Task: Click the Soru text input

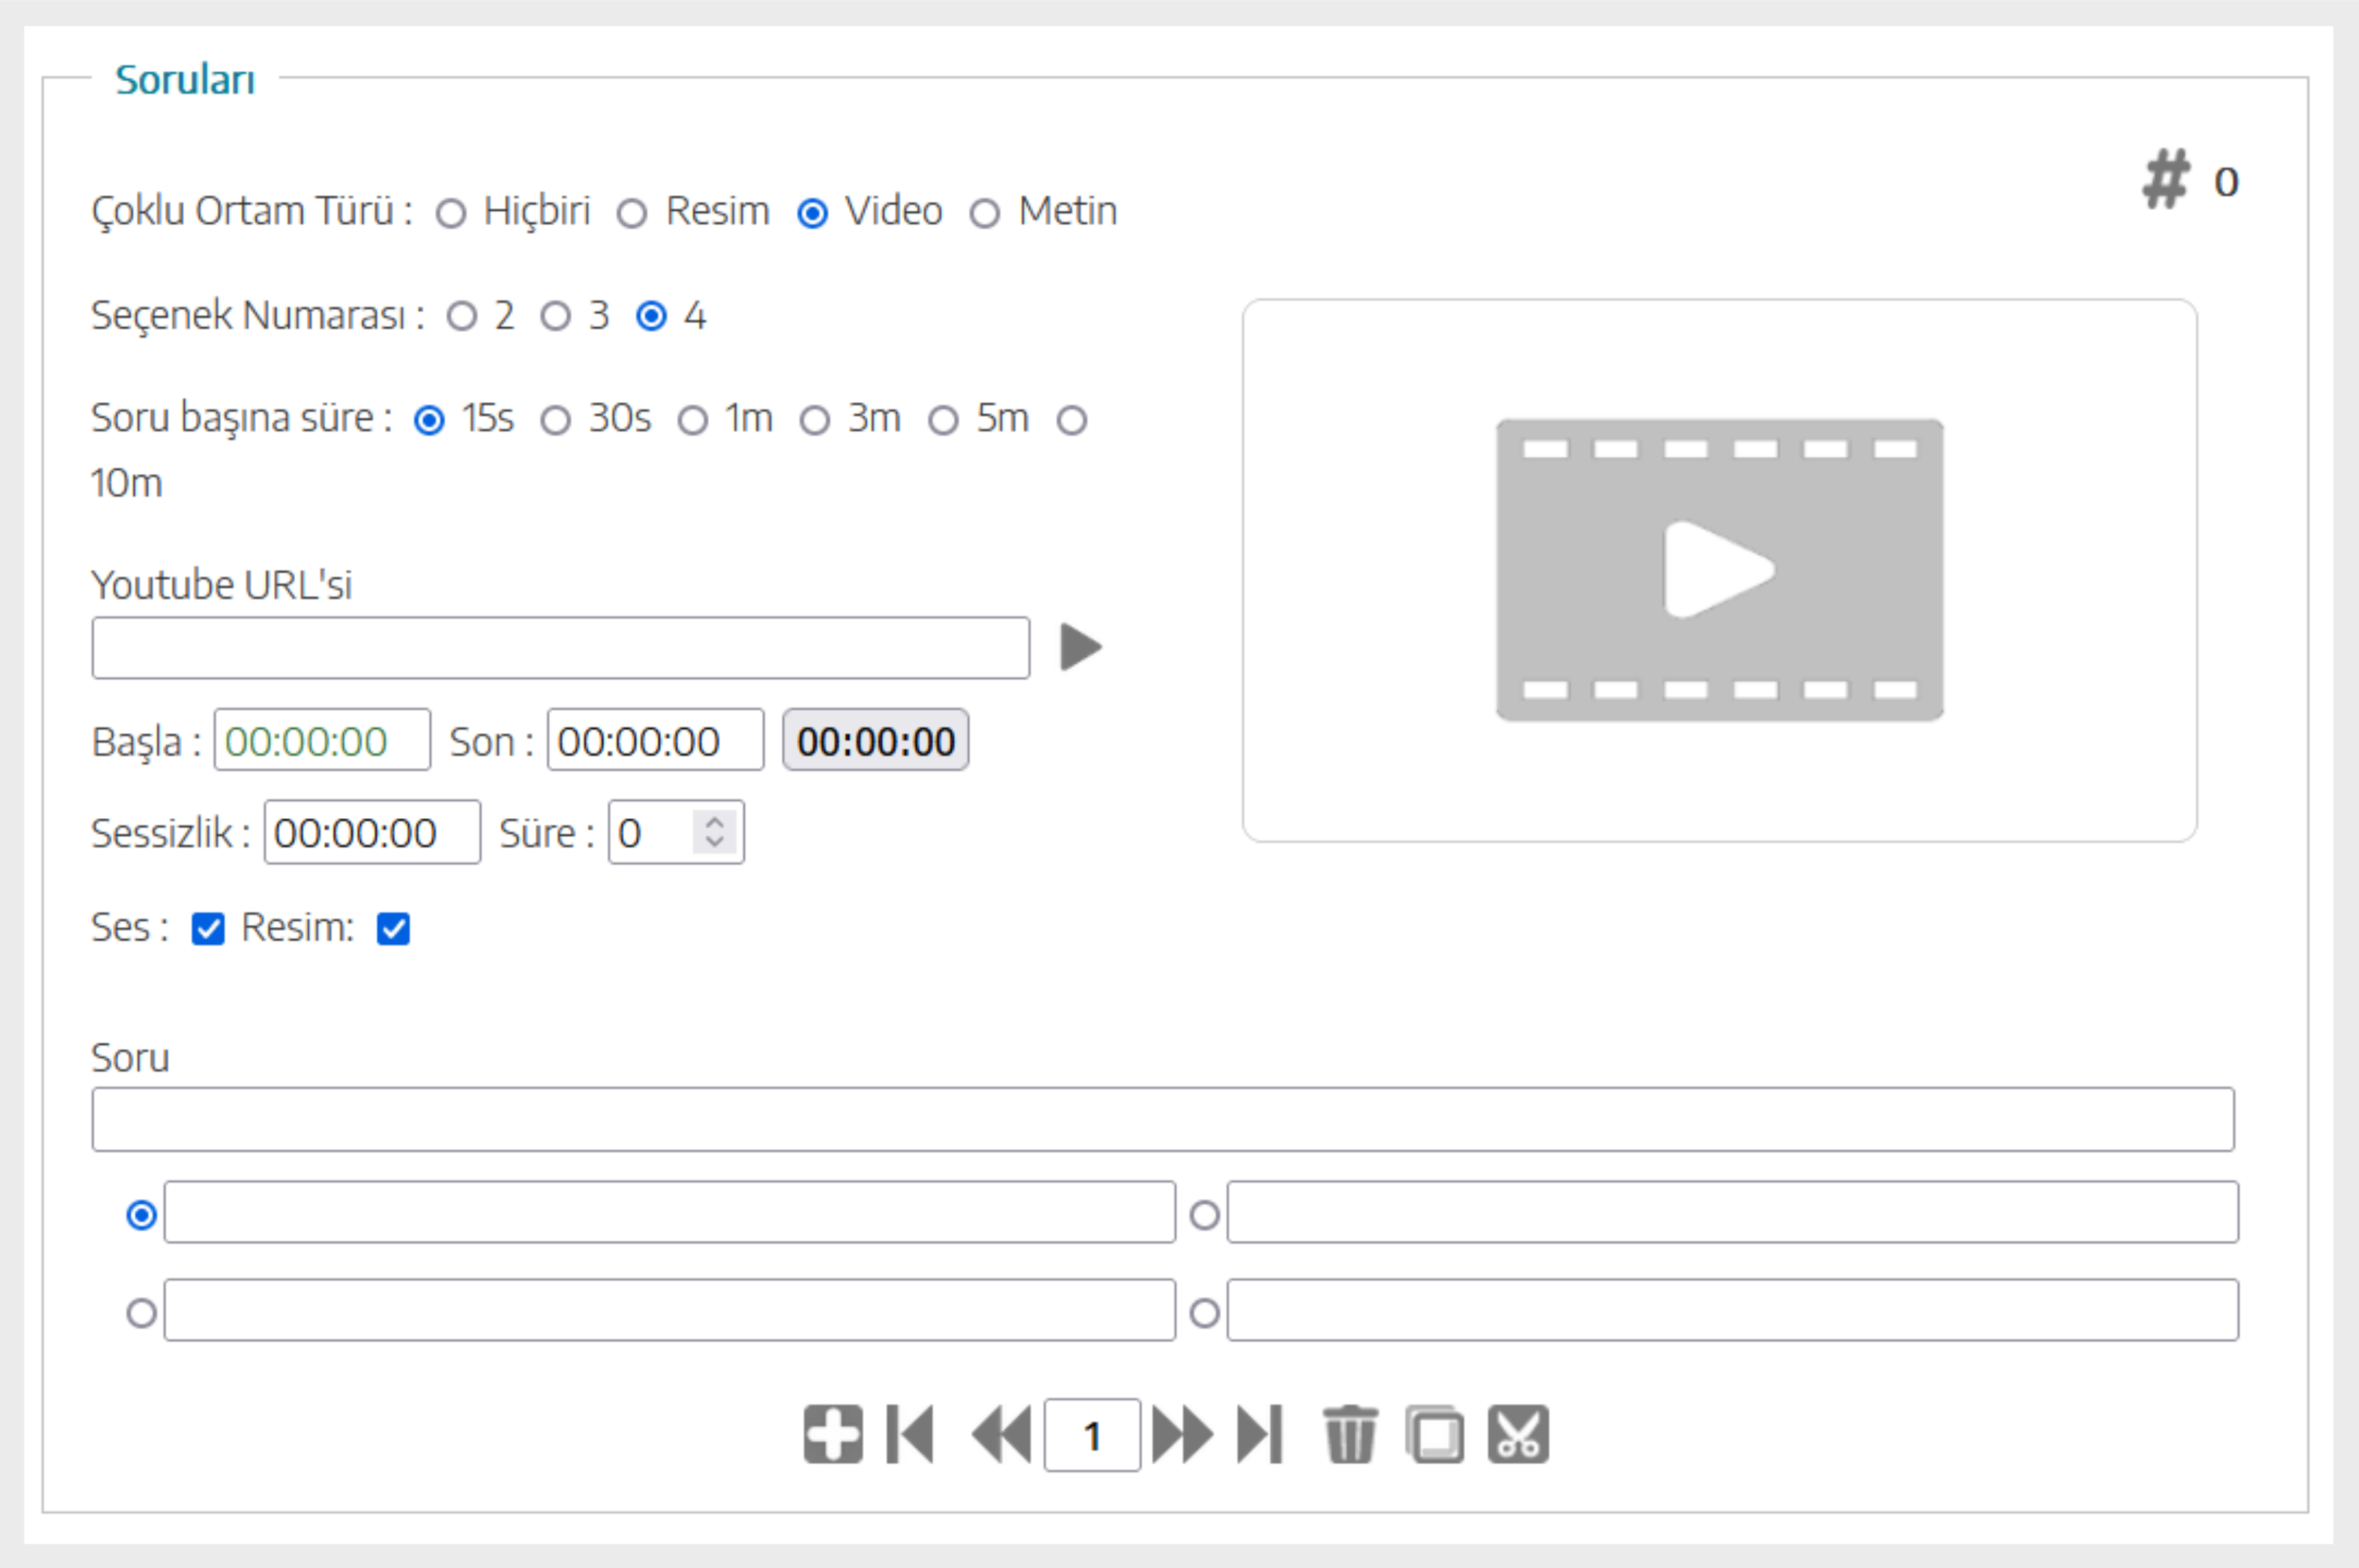Action: coord(1163,1119)
